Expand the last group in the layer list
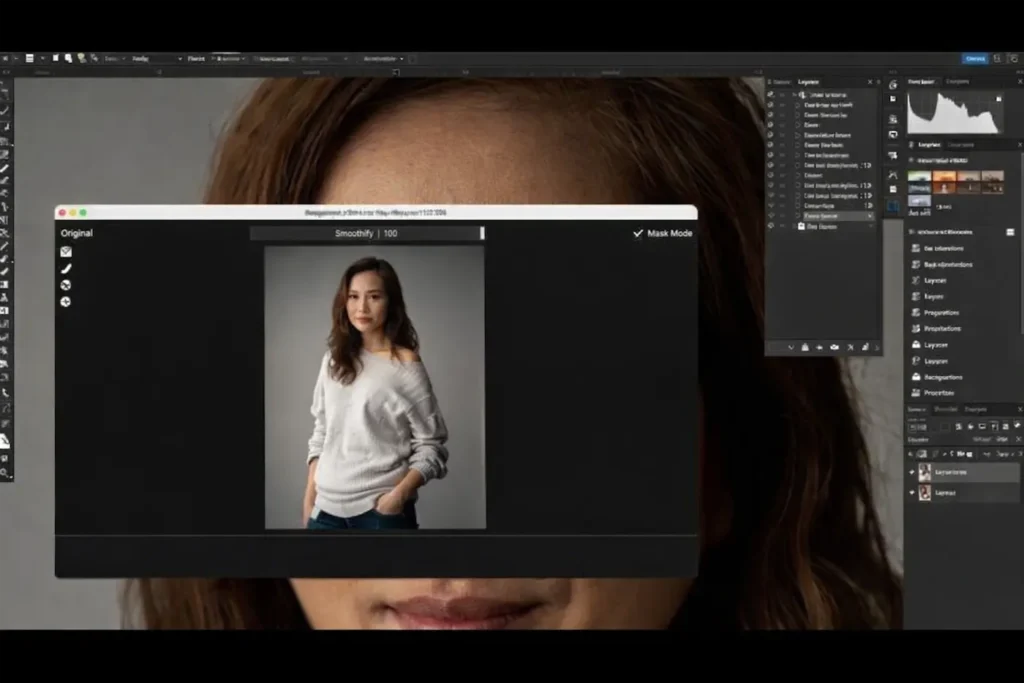 pyautogui.click(x=796, y=227)
